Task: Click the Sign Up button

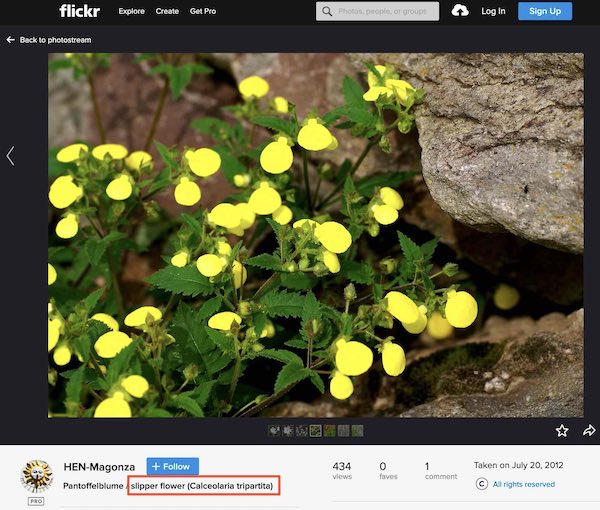Action: point(545,11)
